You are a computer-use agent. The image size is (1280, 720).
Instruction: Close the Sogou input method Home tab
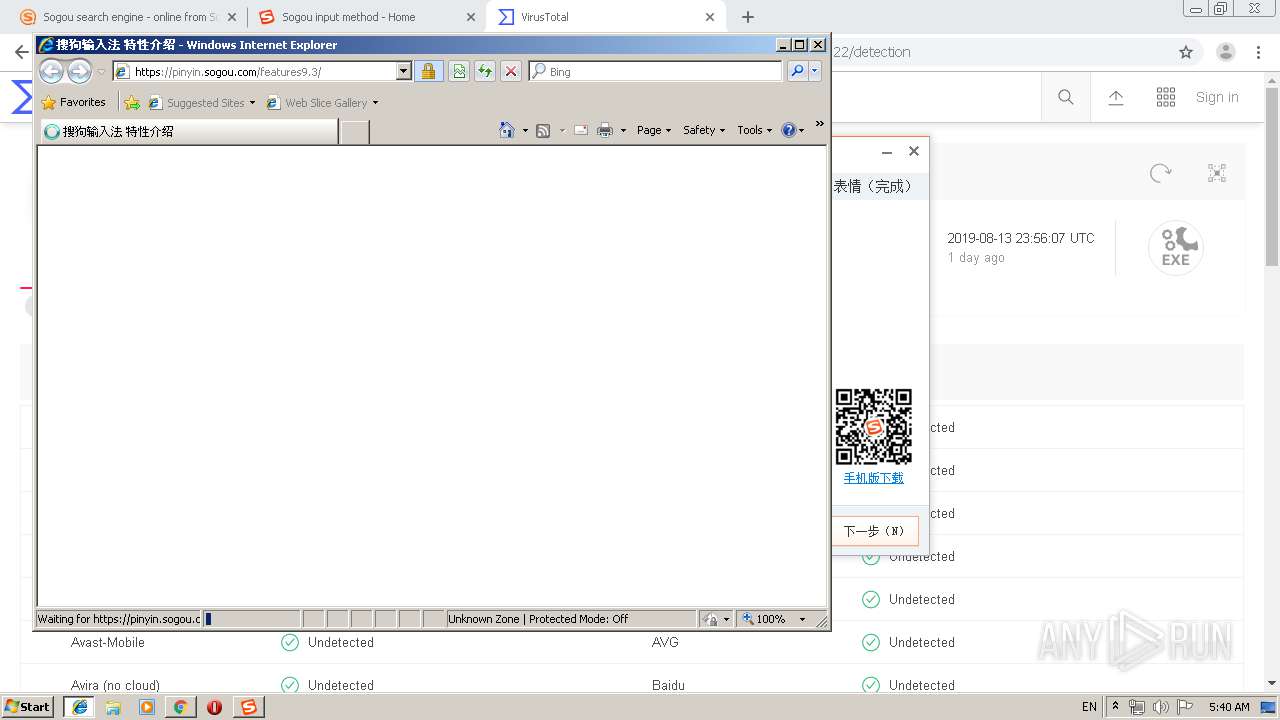[471, 17]
